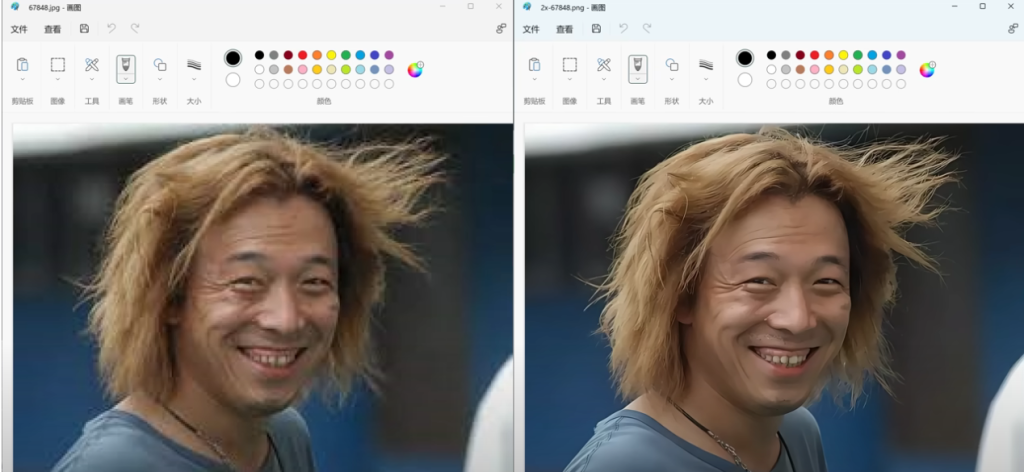Click tools icon in left window

[91, 65]
